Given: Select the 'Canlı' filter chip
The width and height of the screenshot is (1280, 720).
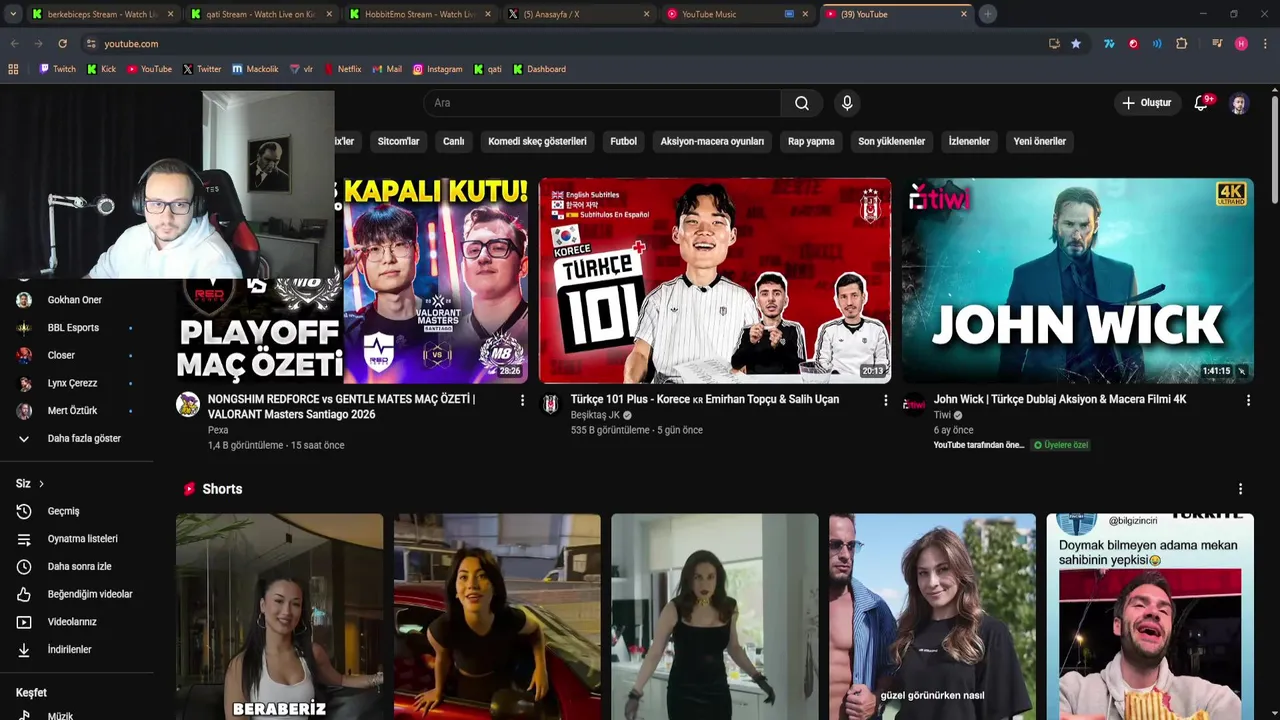Looking at the screenshot, I should 454,141.
